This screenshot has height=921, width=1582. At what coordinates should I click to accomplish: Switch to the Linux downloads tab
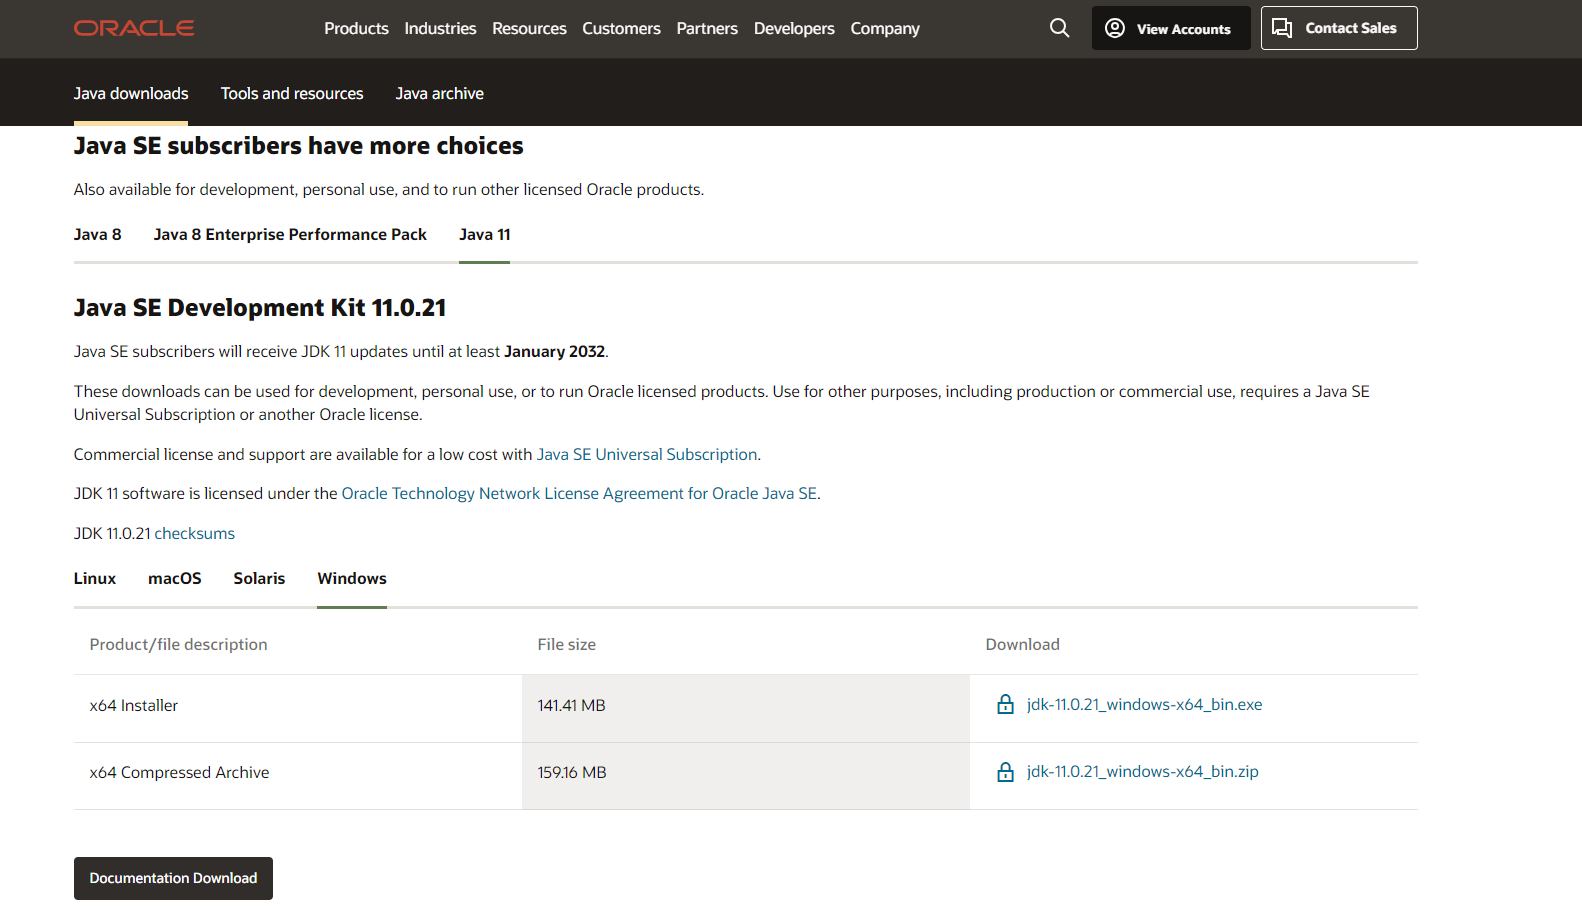(x=95, y=578)
